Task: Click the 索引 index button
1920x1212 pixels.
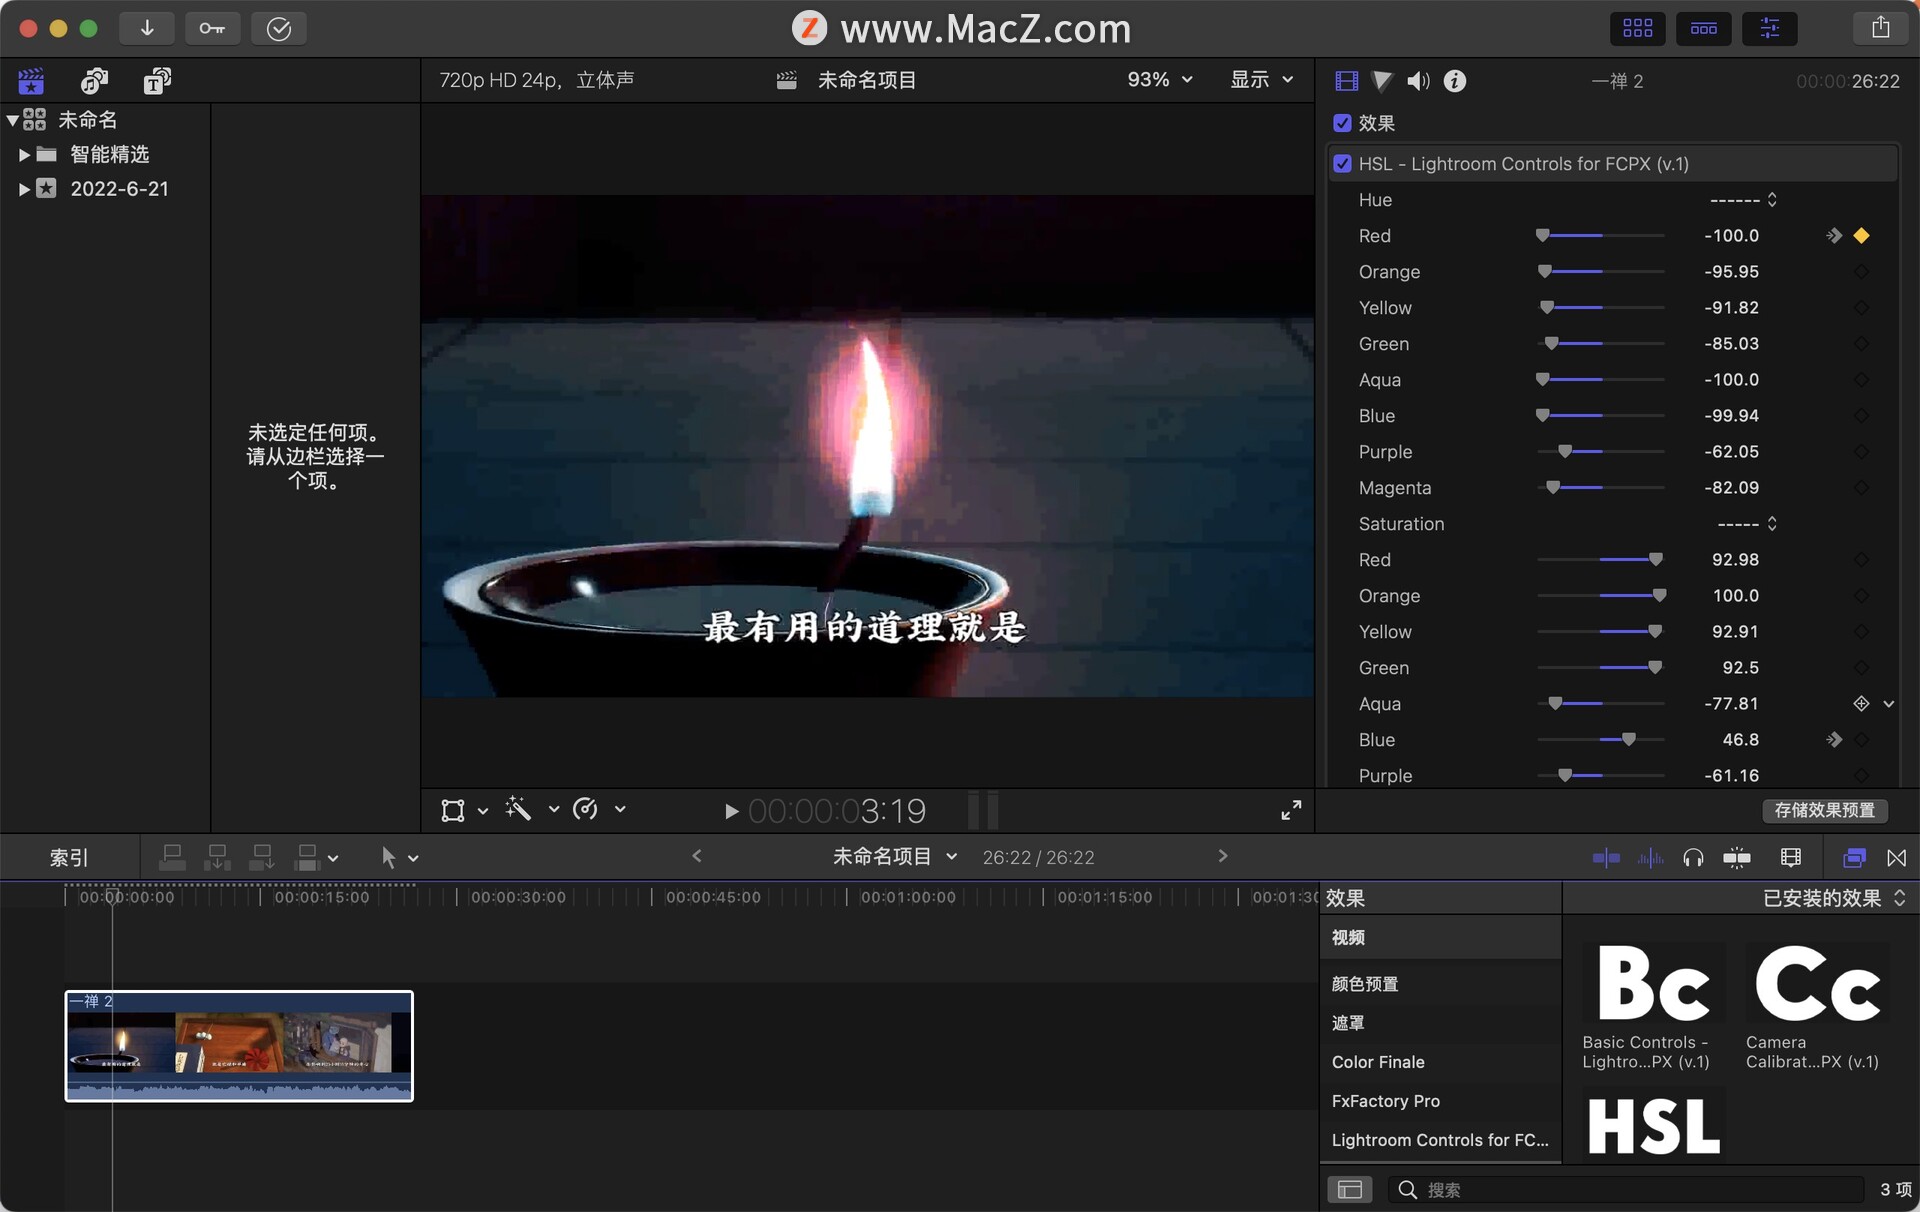Action: point(69,858)
